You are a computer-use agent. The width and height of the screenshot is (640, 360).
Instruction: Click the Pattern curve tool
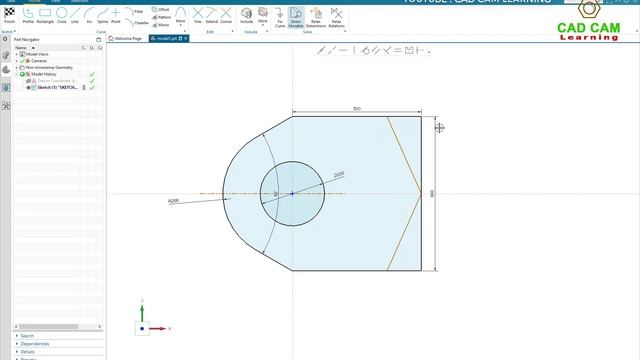pos(162,17)
